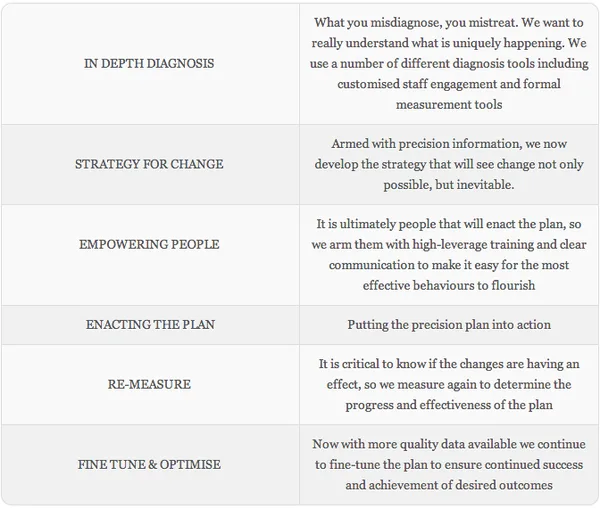Select the ENACTING THE PLAN label
The image size is (600, 509).
pos(150,325)
